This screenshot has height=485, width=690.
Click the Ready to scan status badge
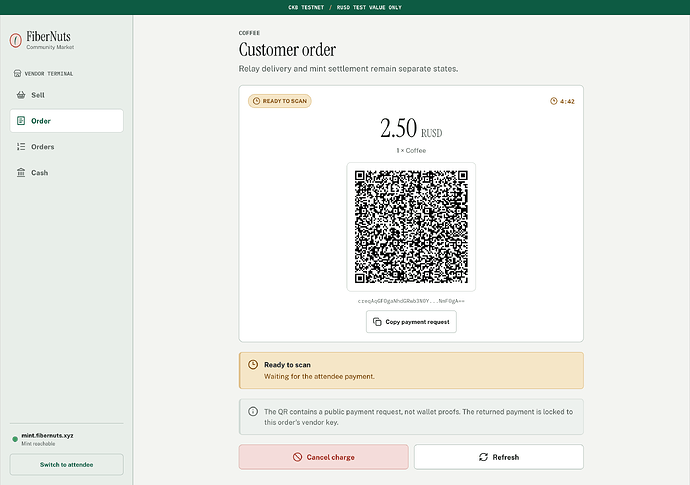[280, 101]
